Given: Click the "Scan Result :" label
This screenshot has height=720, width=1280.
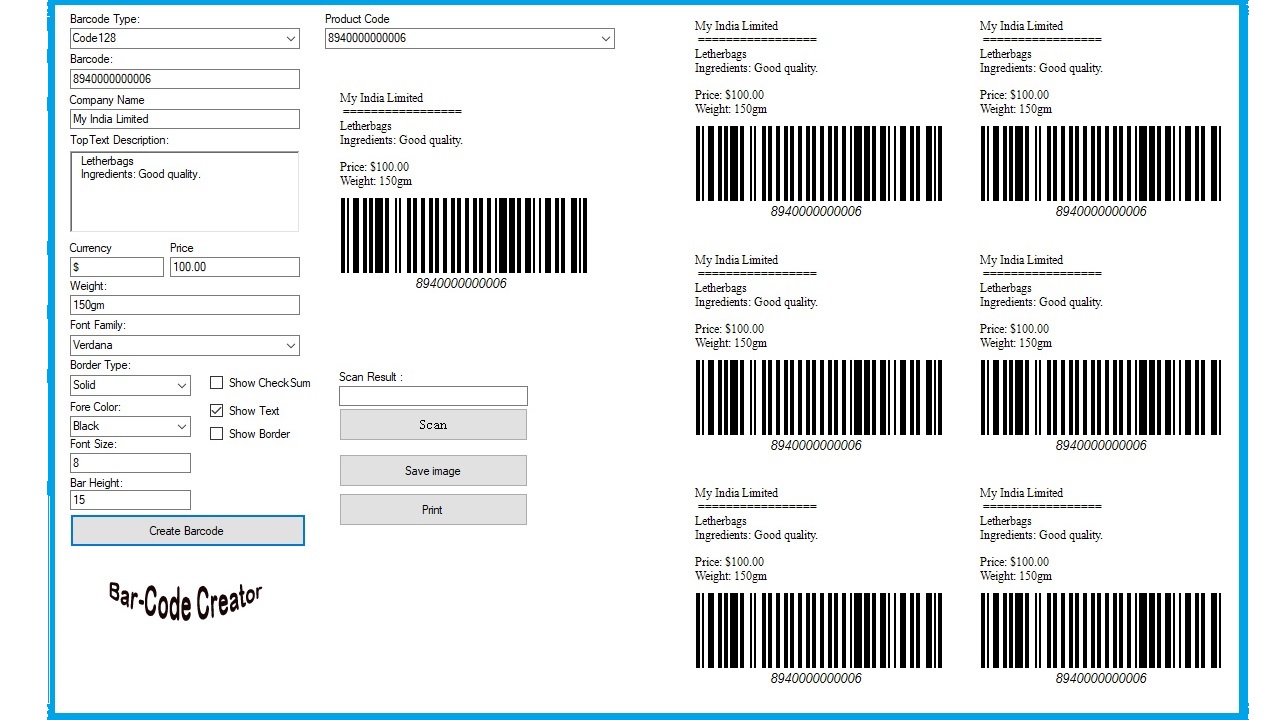Looking at the screenshot, I should pos(371,377).
